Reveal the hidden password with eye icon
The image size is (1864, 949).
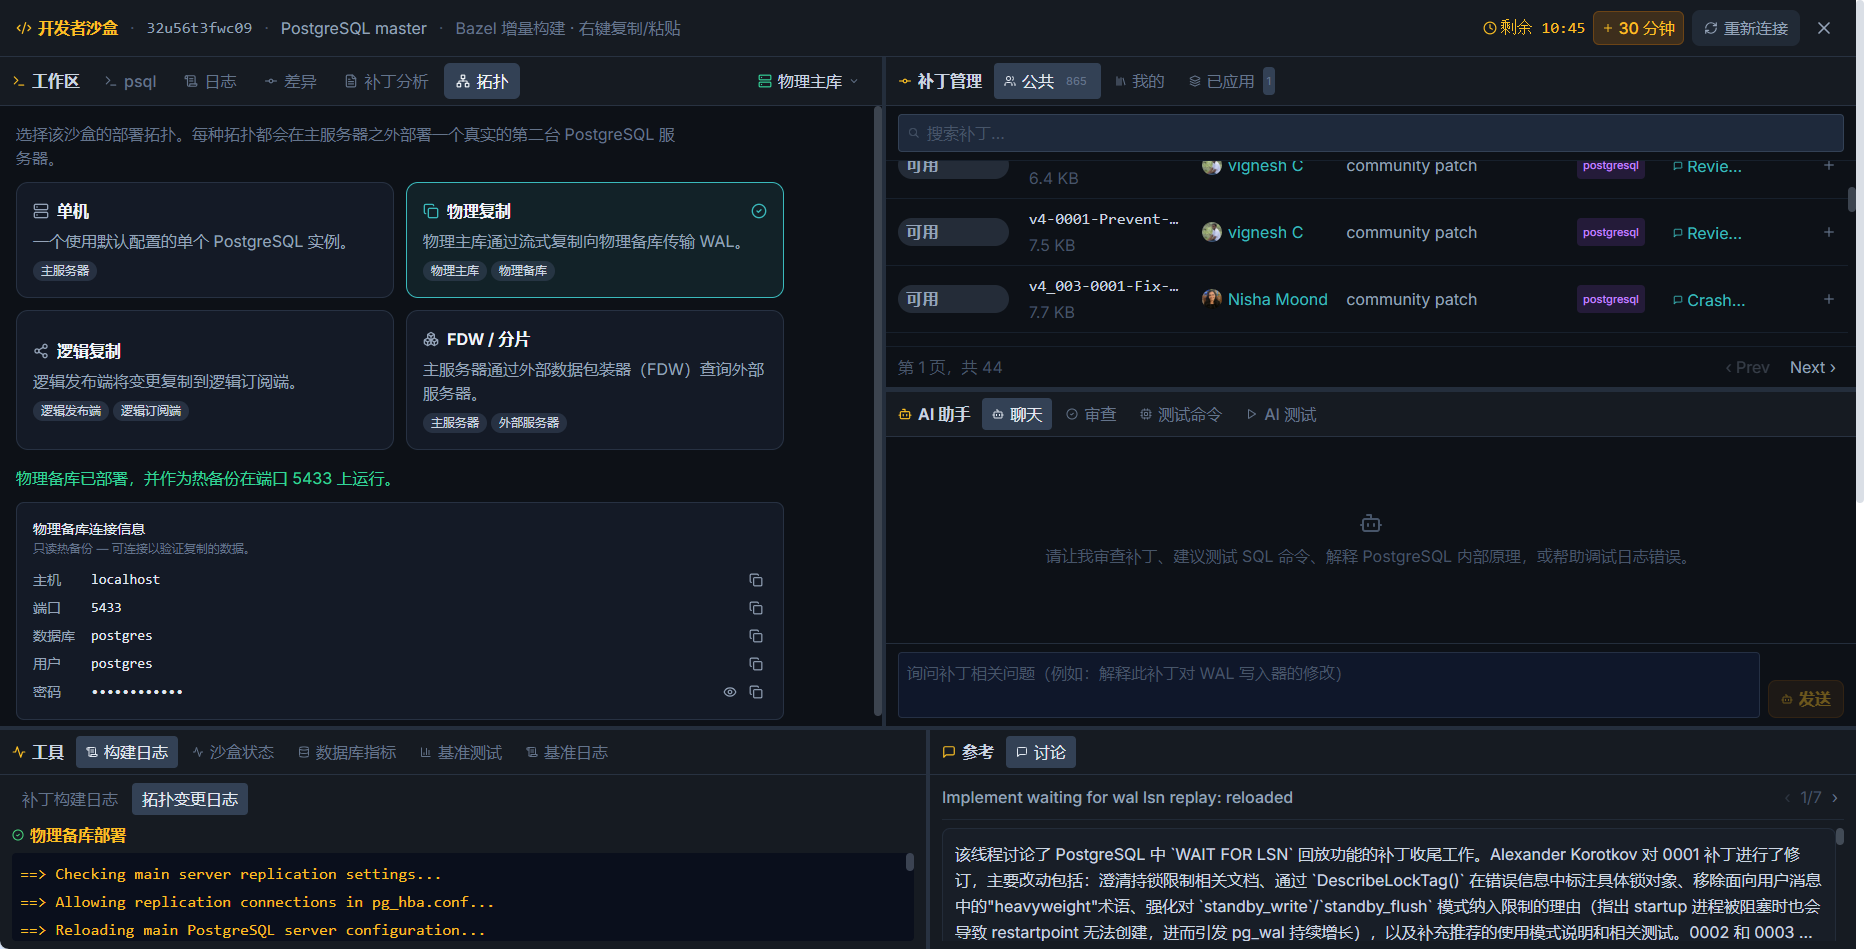(x=730, y=692)
